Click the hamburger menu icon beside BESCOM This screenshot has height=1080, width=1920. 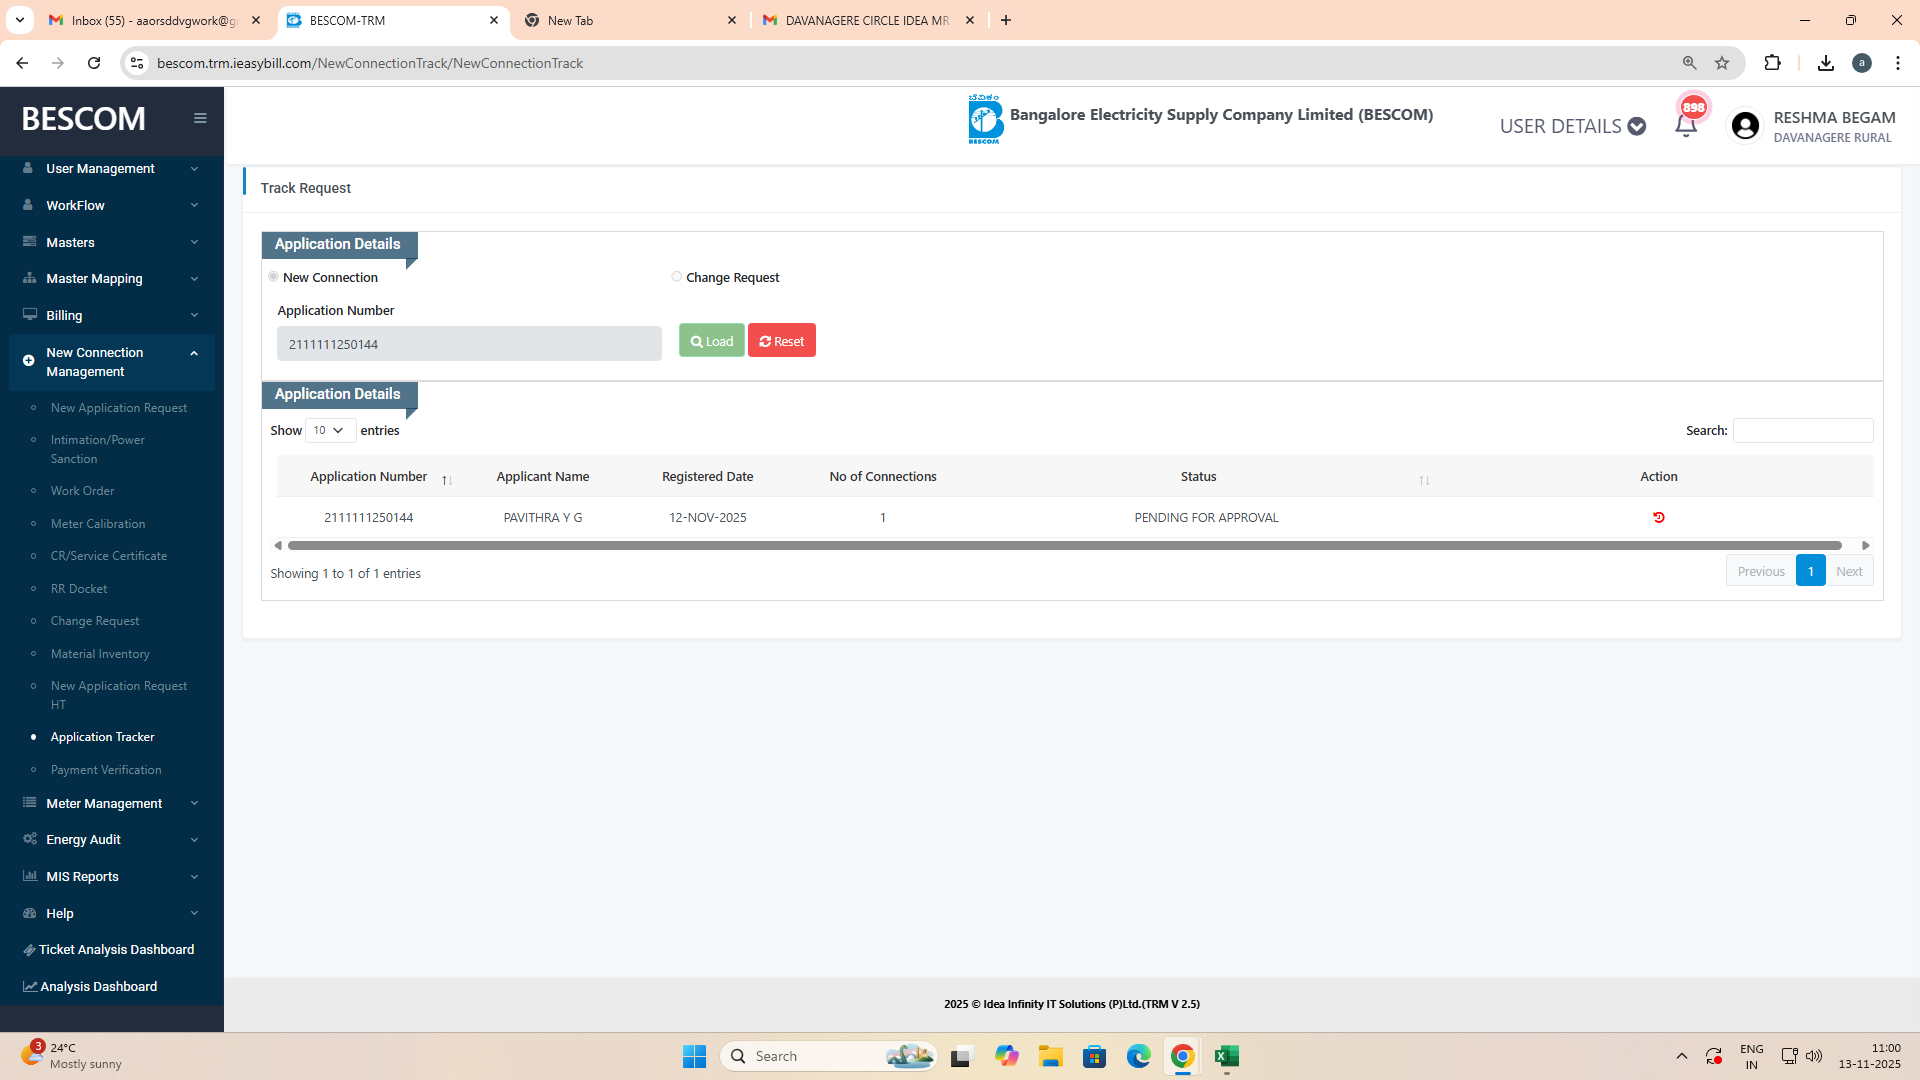pyautogui.click(x=200, y=118)
